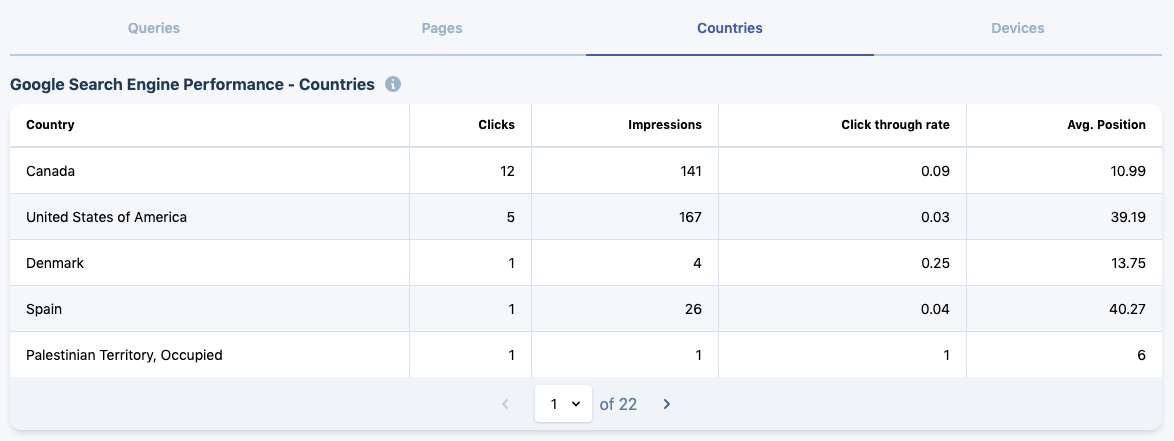Switch to the Queries tab
The width and height of the screenshot is (1174, 441).
point(154,28)
